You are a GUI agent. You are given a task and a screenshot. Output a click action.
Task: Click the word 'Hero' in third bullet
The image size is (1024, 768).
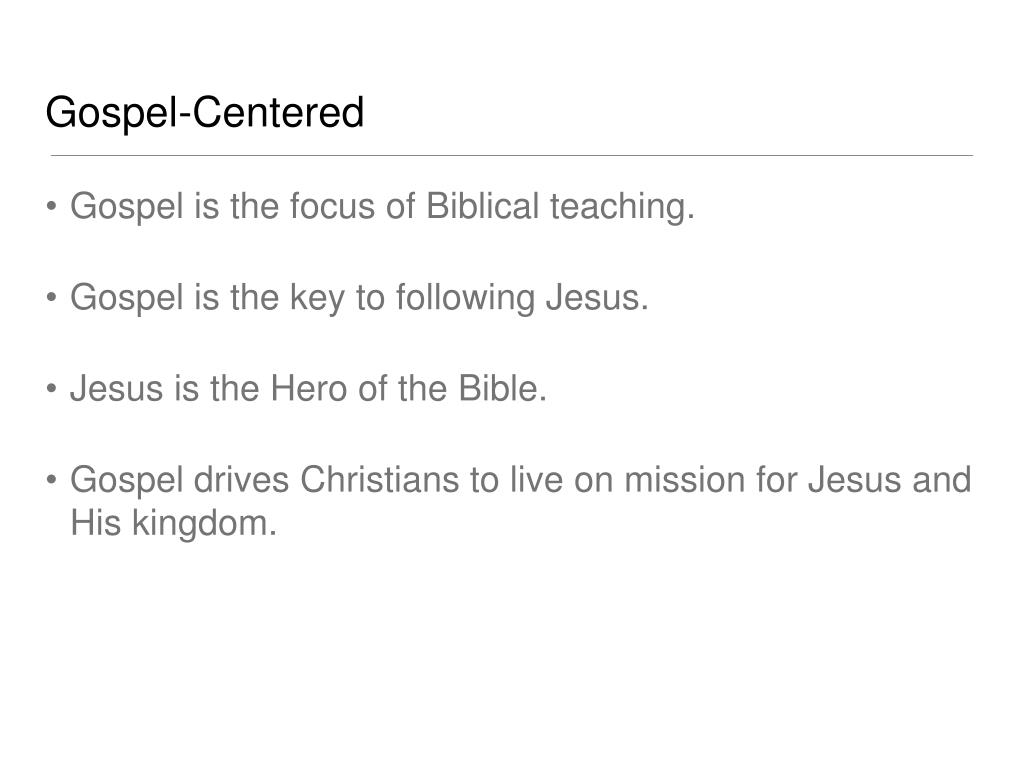pos(308,389)
